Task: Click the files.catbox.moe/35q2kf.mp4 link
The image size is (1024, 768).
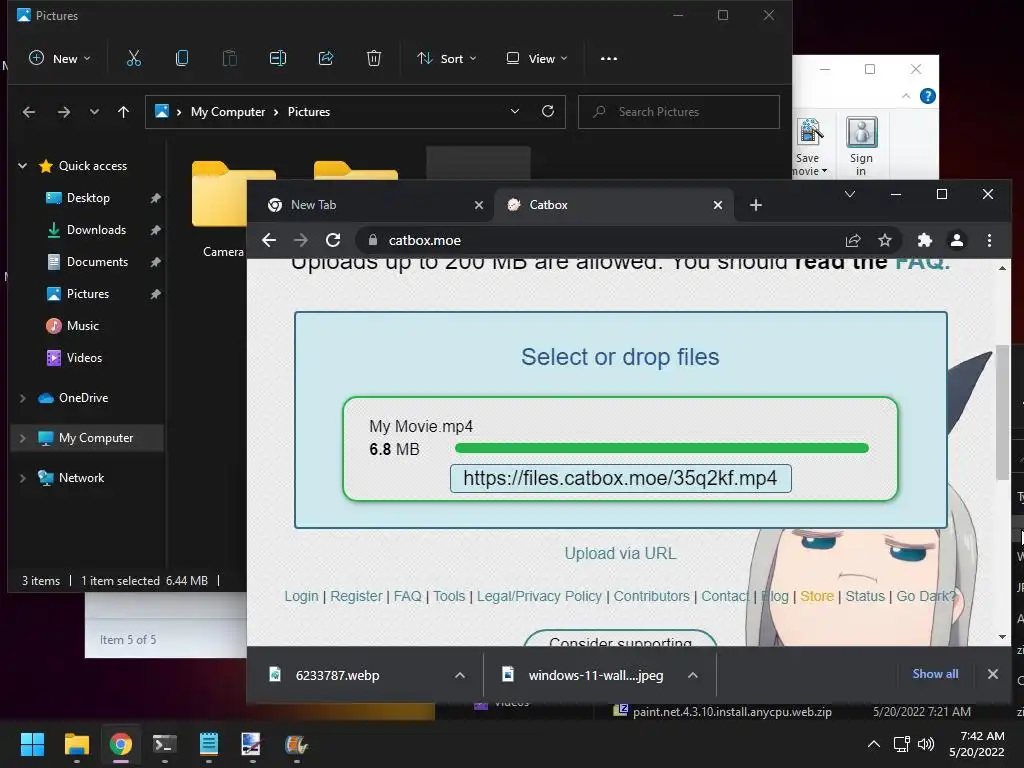Action: pos(620,478)
